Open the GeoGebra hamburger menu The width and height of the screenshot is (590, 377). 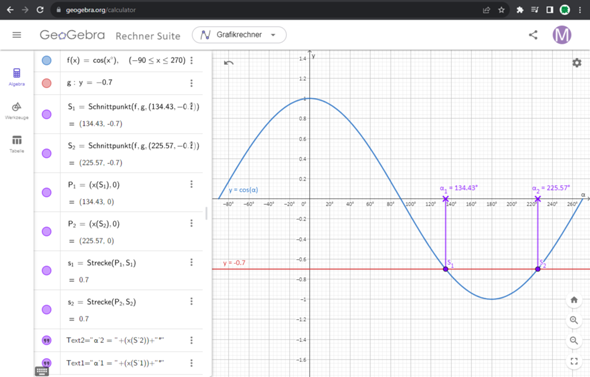tap(17, 35)
